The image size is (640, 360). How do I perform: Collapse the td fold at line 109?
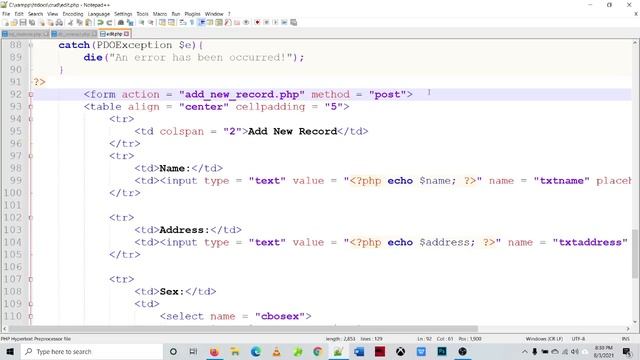coord(31,304)
